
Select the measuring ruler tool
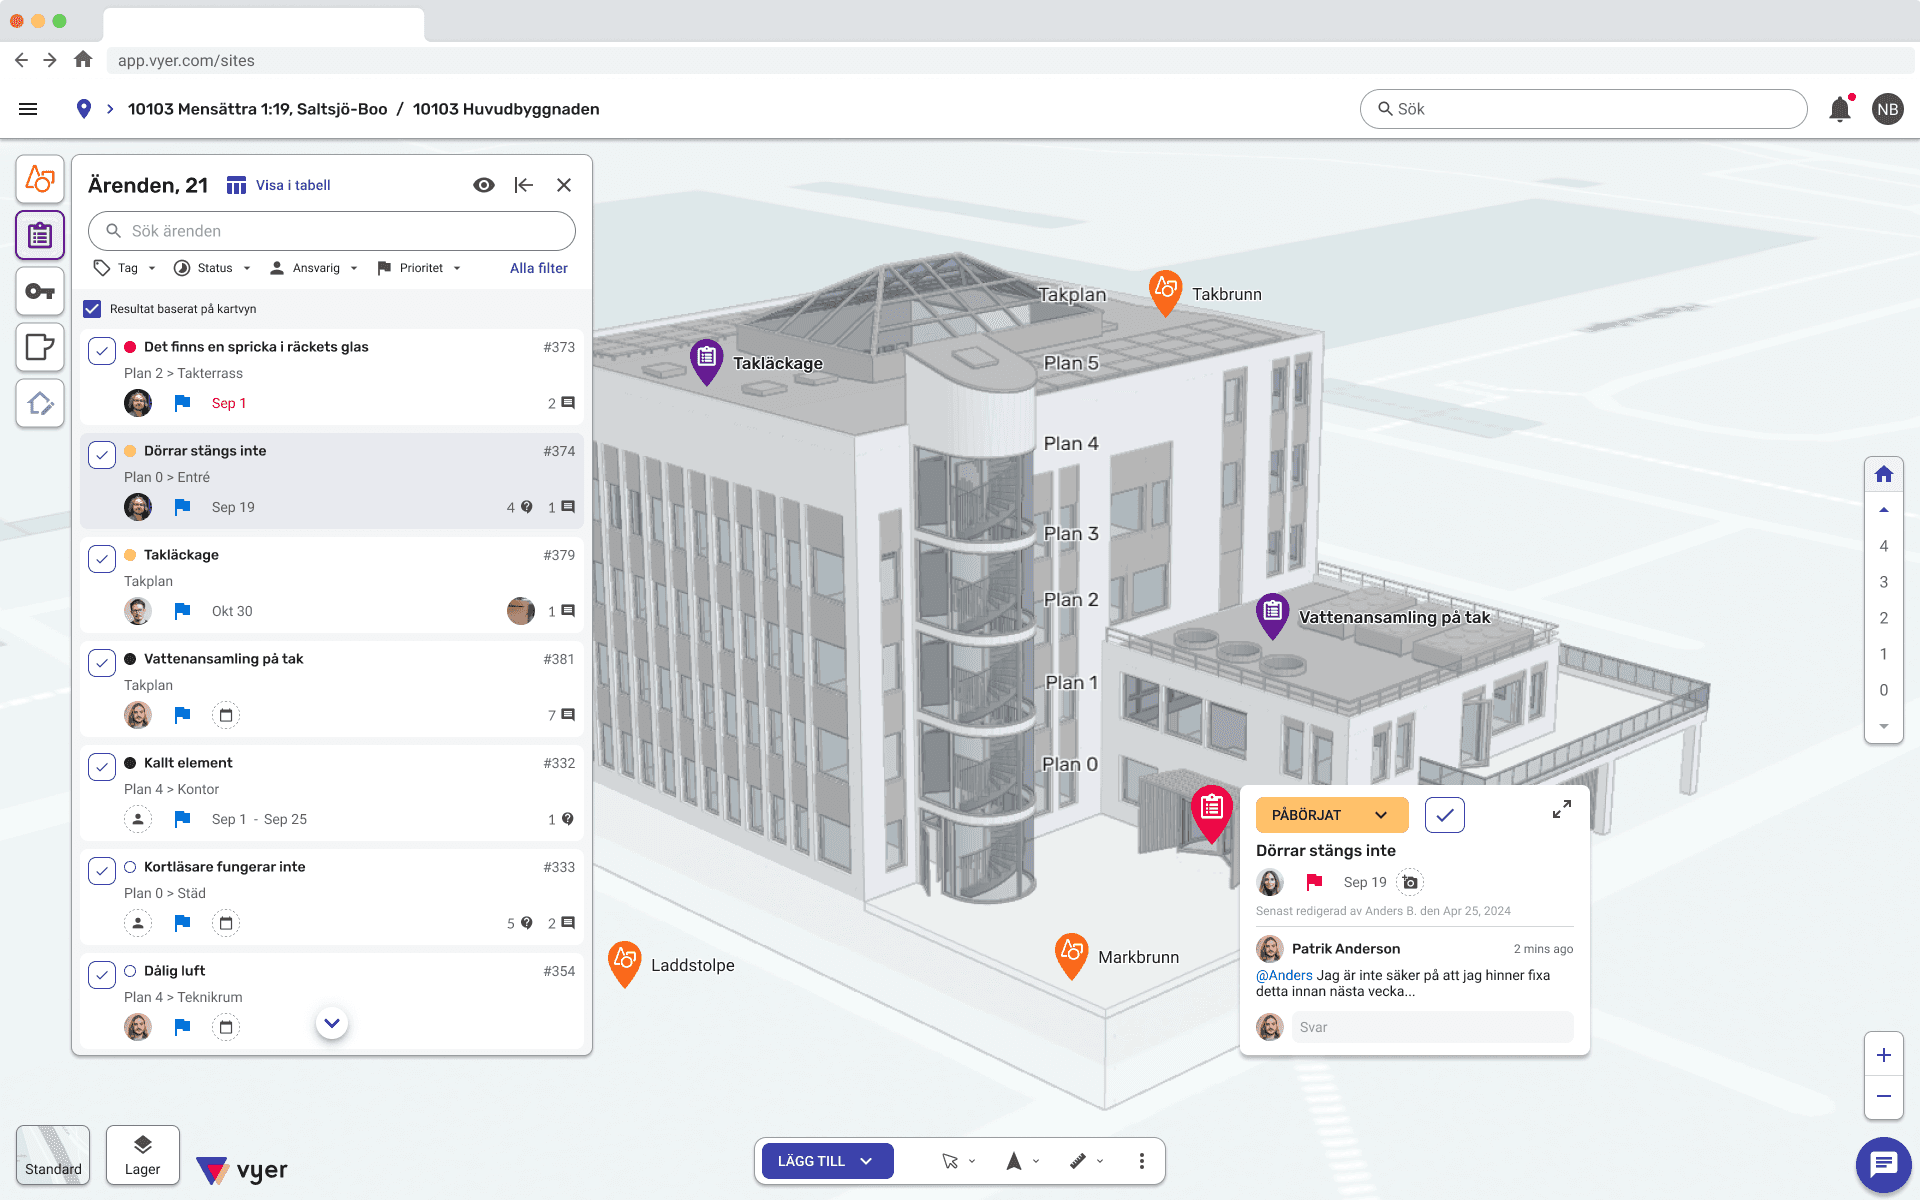click(x=1078, y=1161)
